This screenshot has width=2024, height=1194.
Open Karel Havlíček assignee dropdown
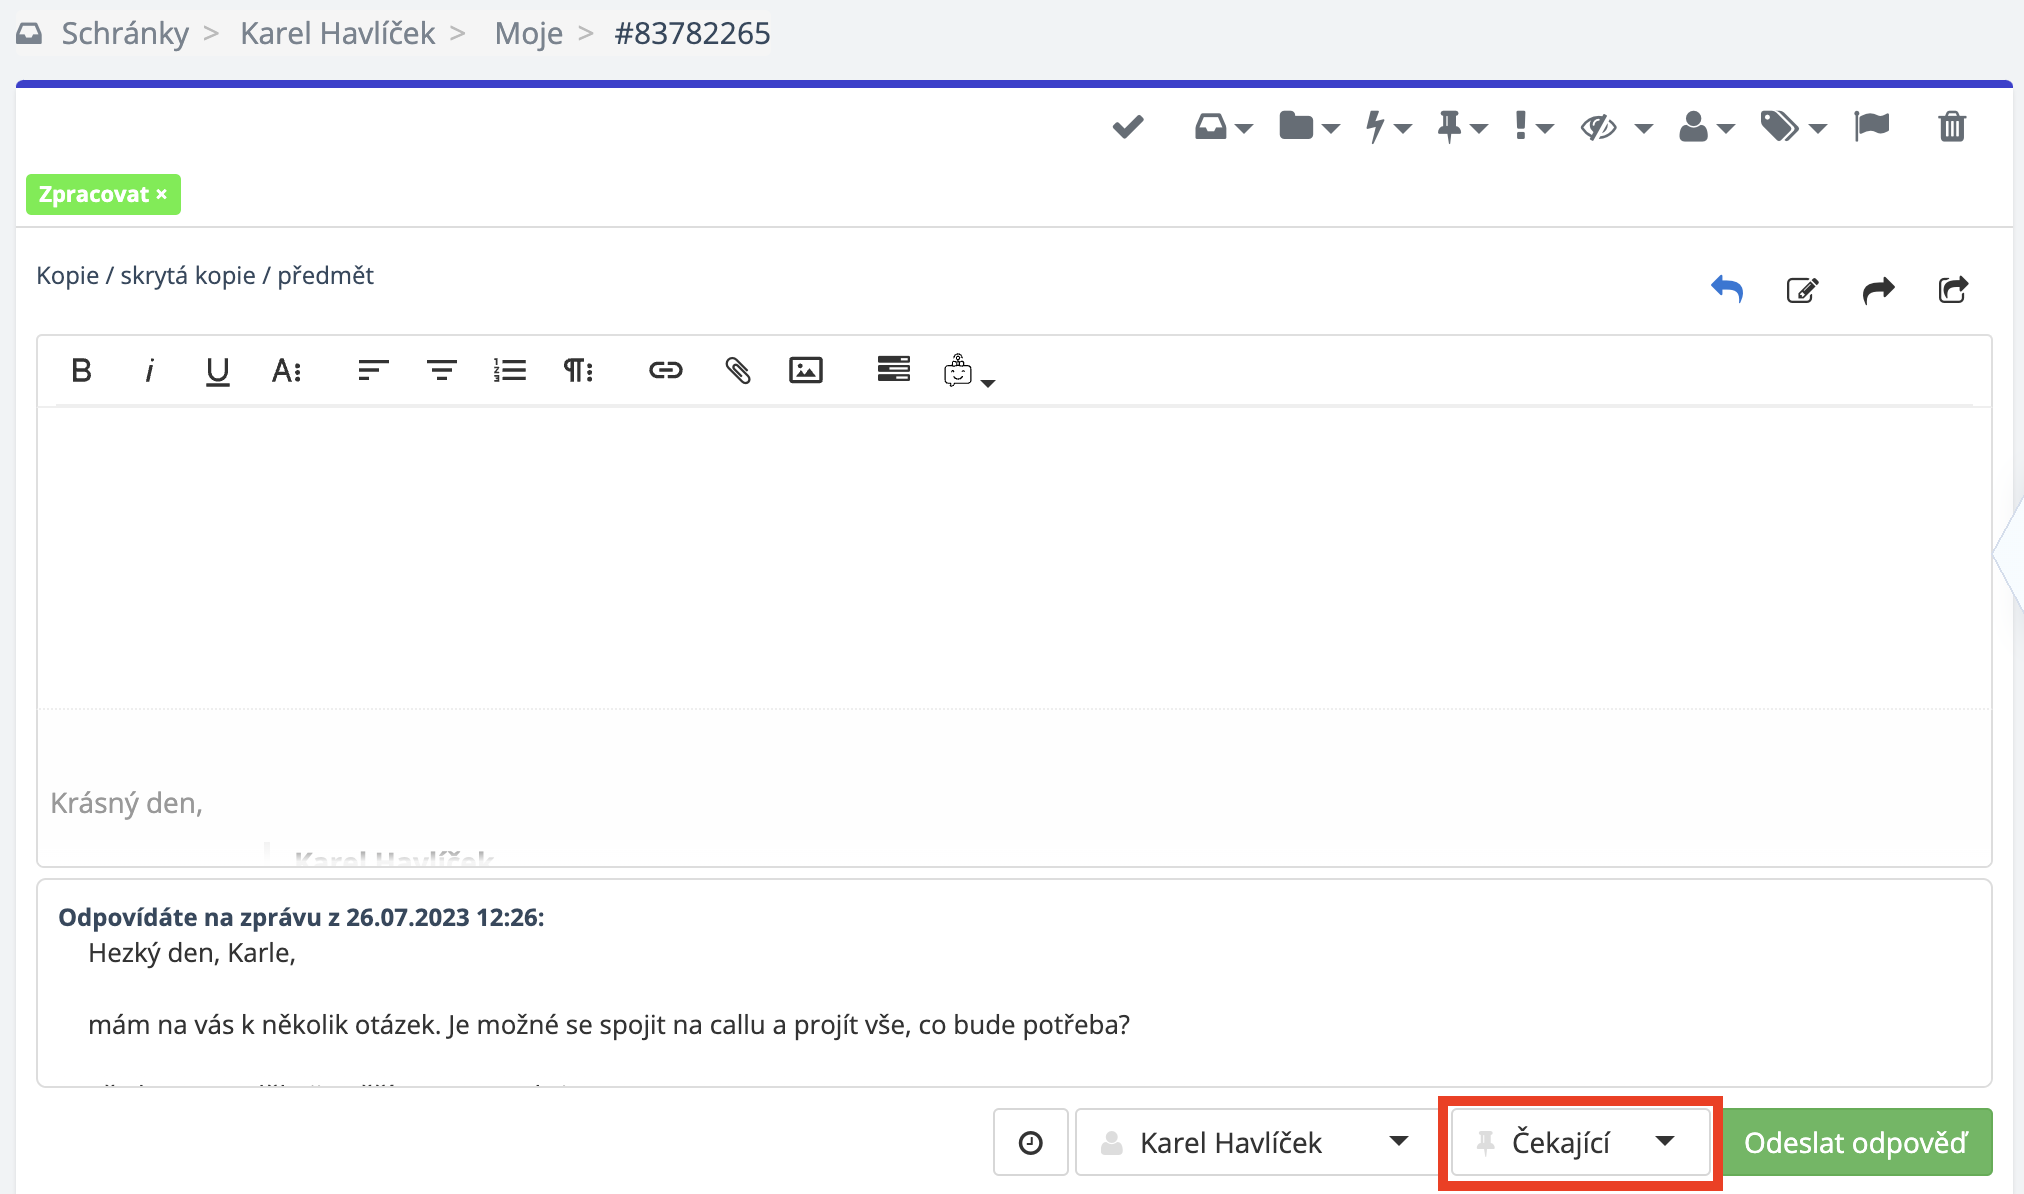(1255, 1143)
